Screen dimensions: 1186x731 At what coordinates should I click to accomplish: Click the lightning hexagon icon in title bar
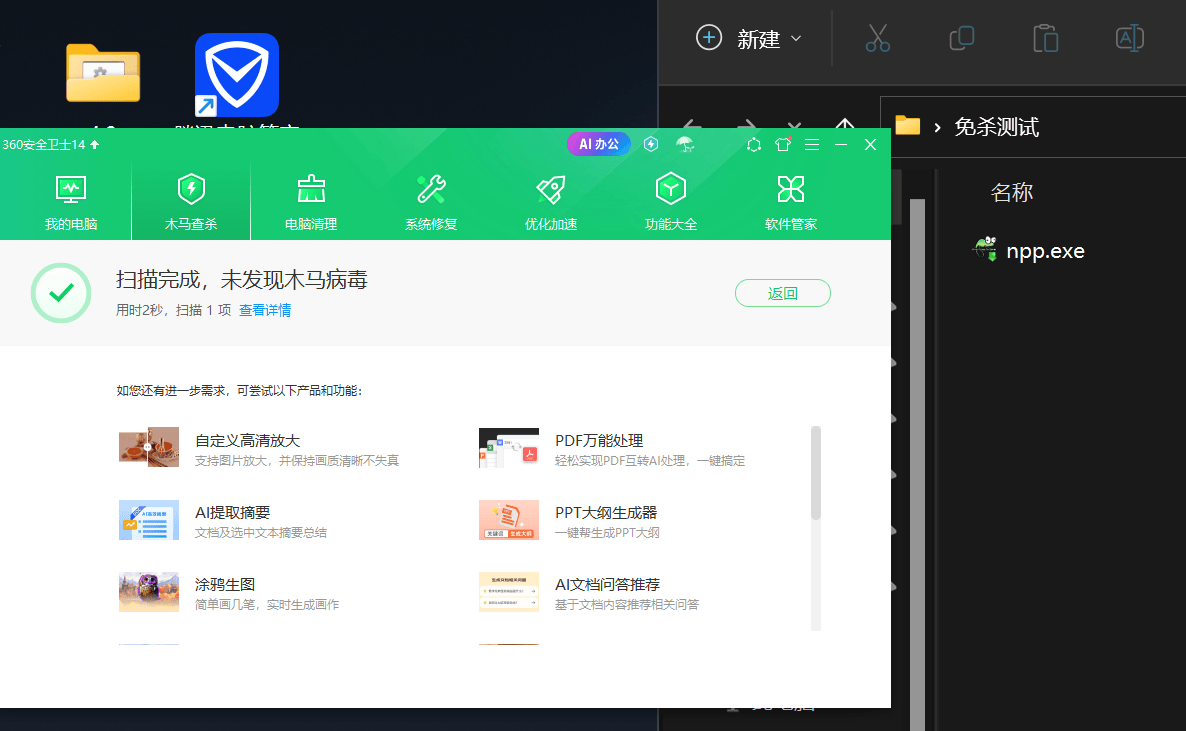[651, 144]
